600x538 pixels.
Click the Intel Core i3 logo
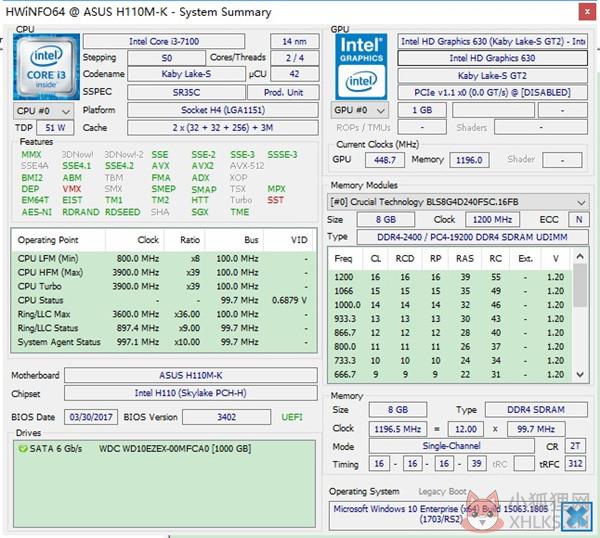pyautogui.click(x=46, y=67)
